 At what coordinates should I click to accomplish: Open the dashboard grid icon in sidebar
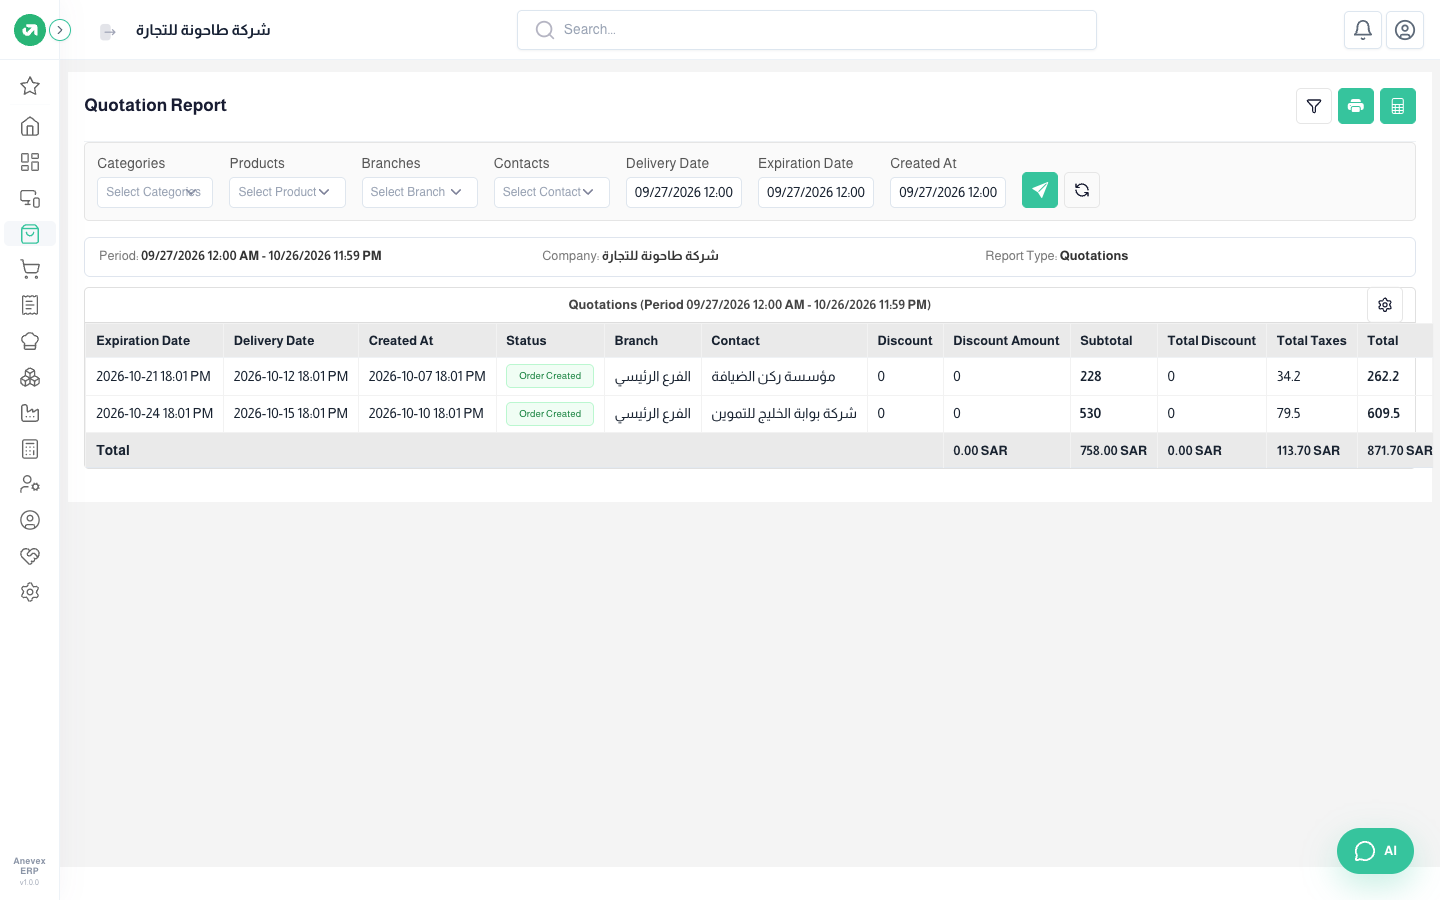(x=30, y=162)
